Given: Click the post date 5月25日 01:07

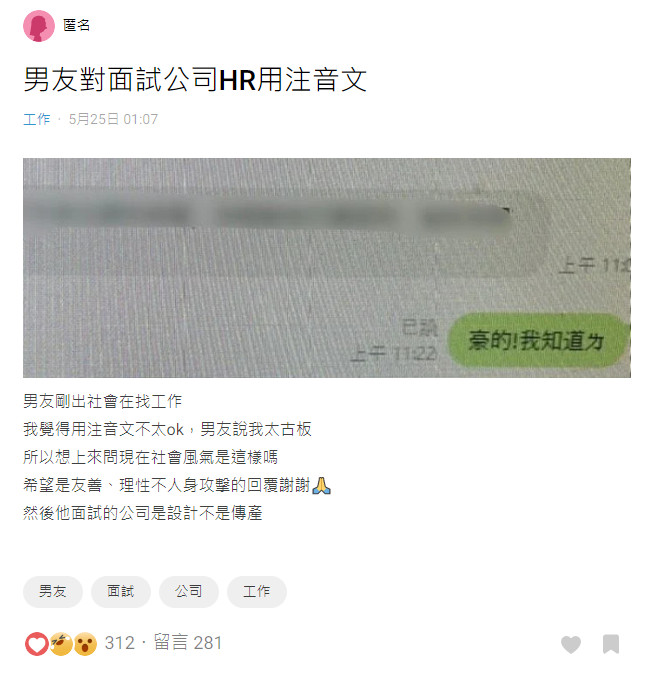Looking at the screenshot, I should click(x=113, y=119).
